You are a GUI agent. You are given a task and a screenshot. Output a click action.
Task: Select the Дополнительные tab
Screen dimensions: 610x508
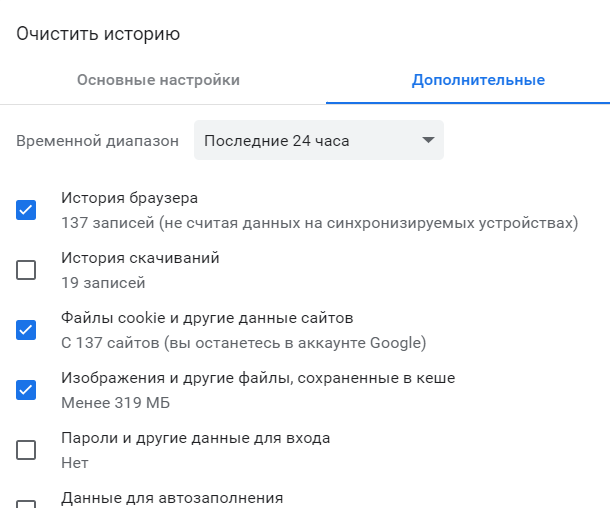click(x=478, y=80)
